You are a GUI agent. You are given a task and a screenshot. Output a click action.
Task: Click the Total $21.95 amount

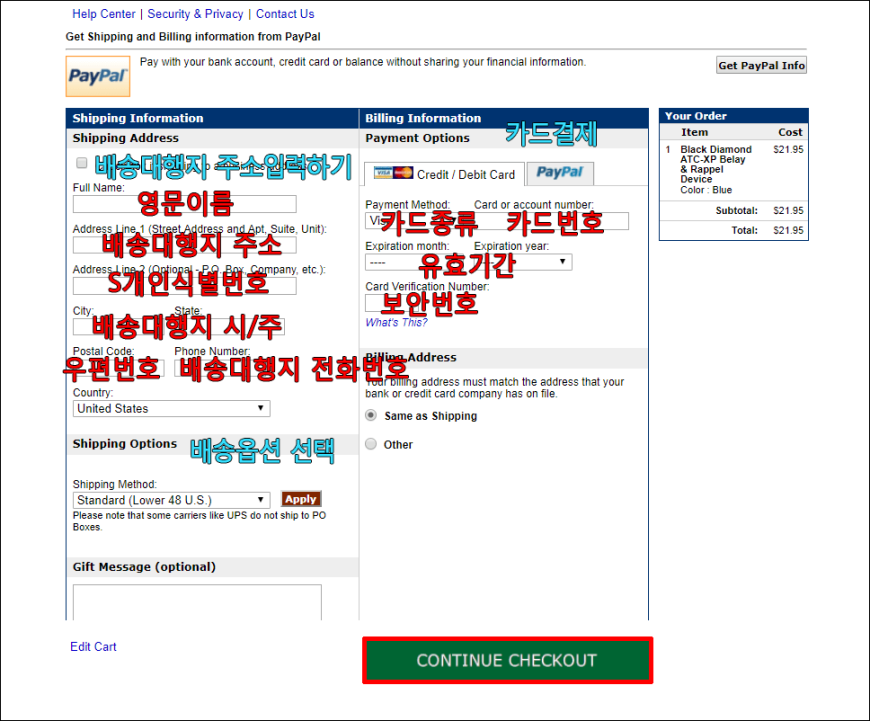[788, 230]
